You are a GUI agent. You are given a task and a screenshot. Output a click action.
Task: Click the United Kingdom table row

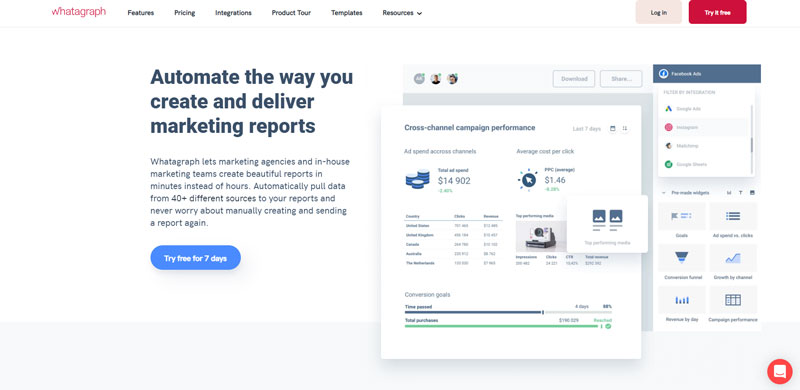pyautogui.click(x=454, y=235)
